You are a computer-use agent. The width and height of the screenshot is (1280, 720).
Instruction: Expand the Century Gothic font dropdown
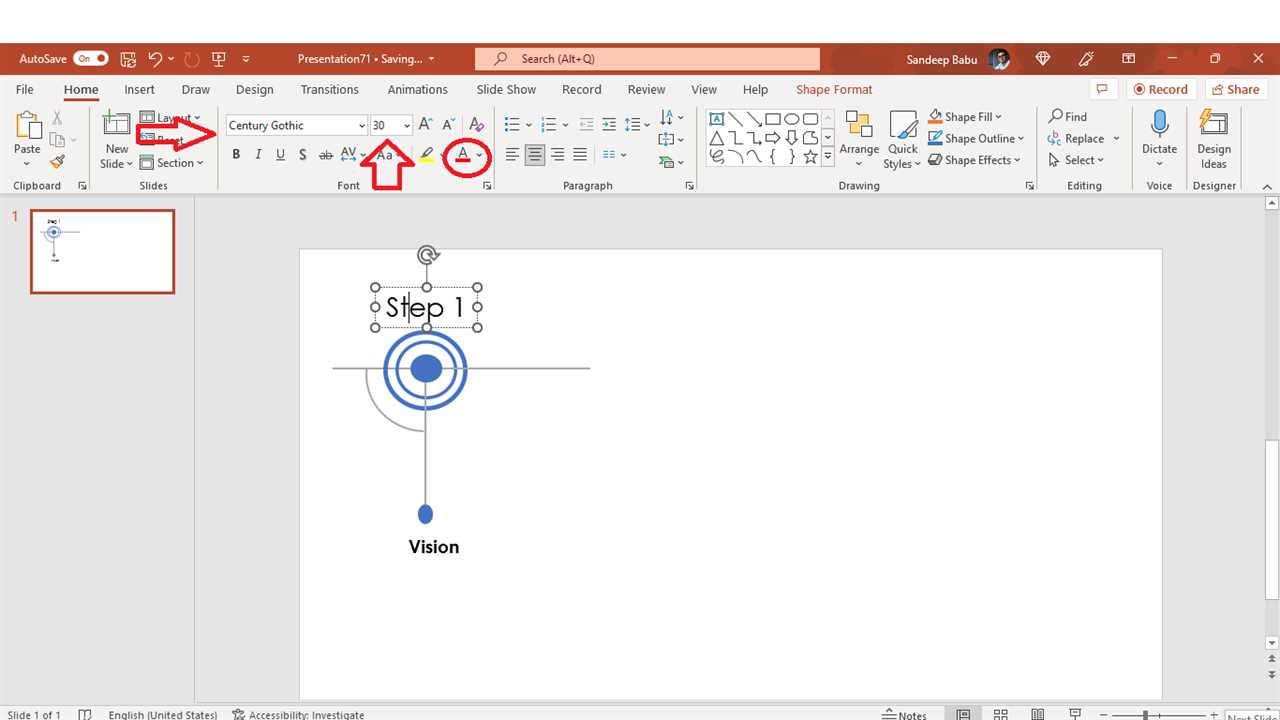[362, 126]
